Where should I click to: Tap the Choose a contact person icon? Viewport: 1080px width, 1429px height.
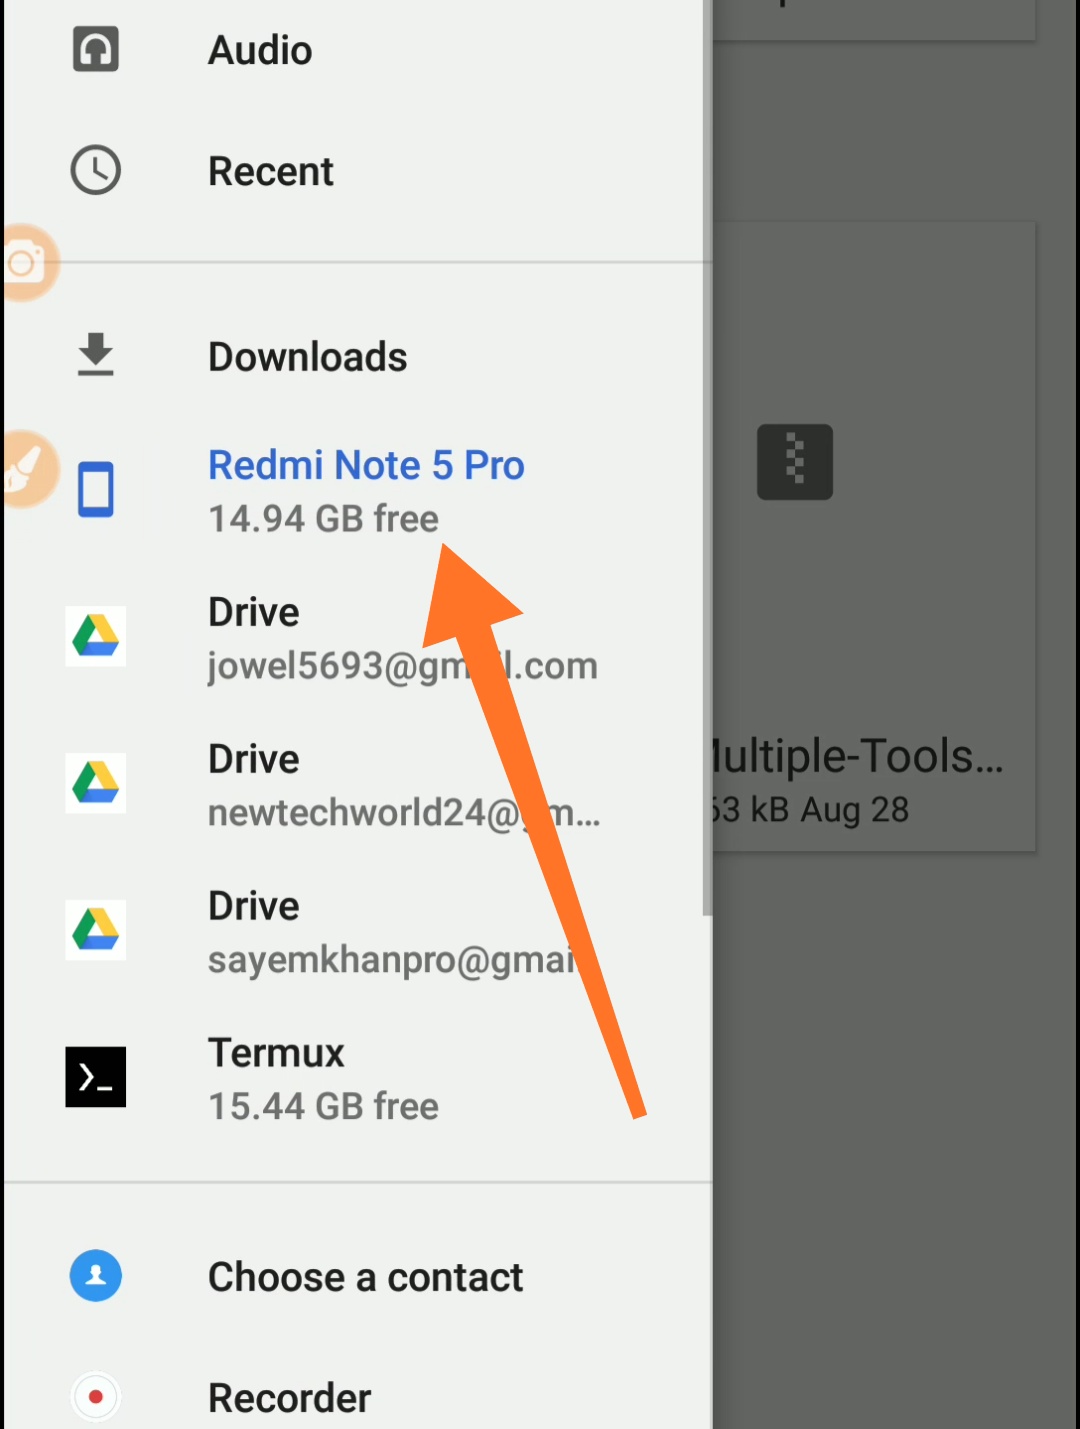(x=96, y=1276)
